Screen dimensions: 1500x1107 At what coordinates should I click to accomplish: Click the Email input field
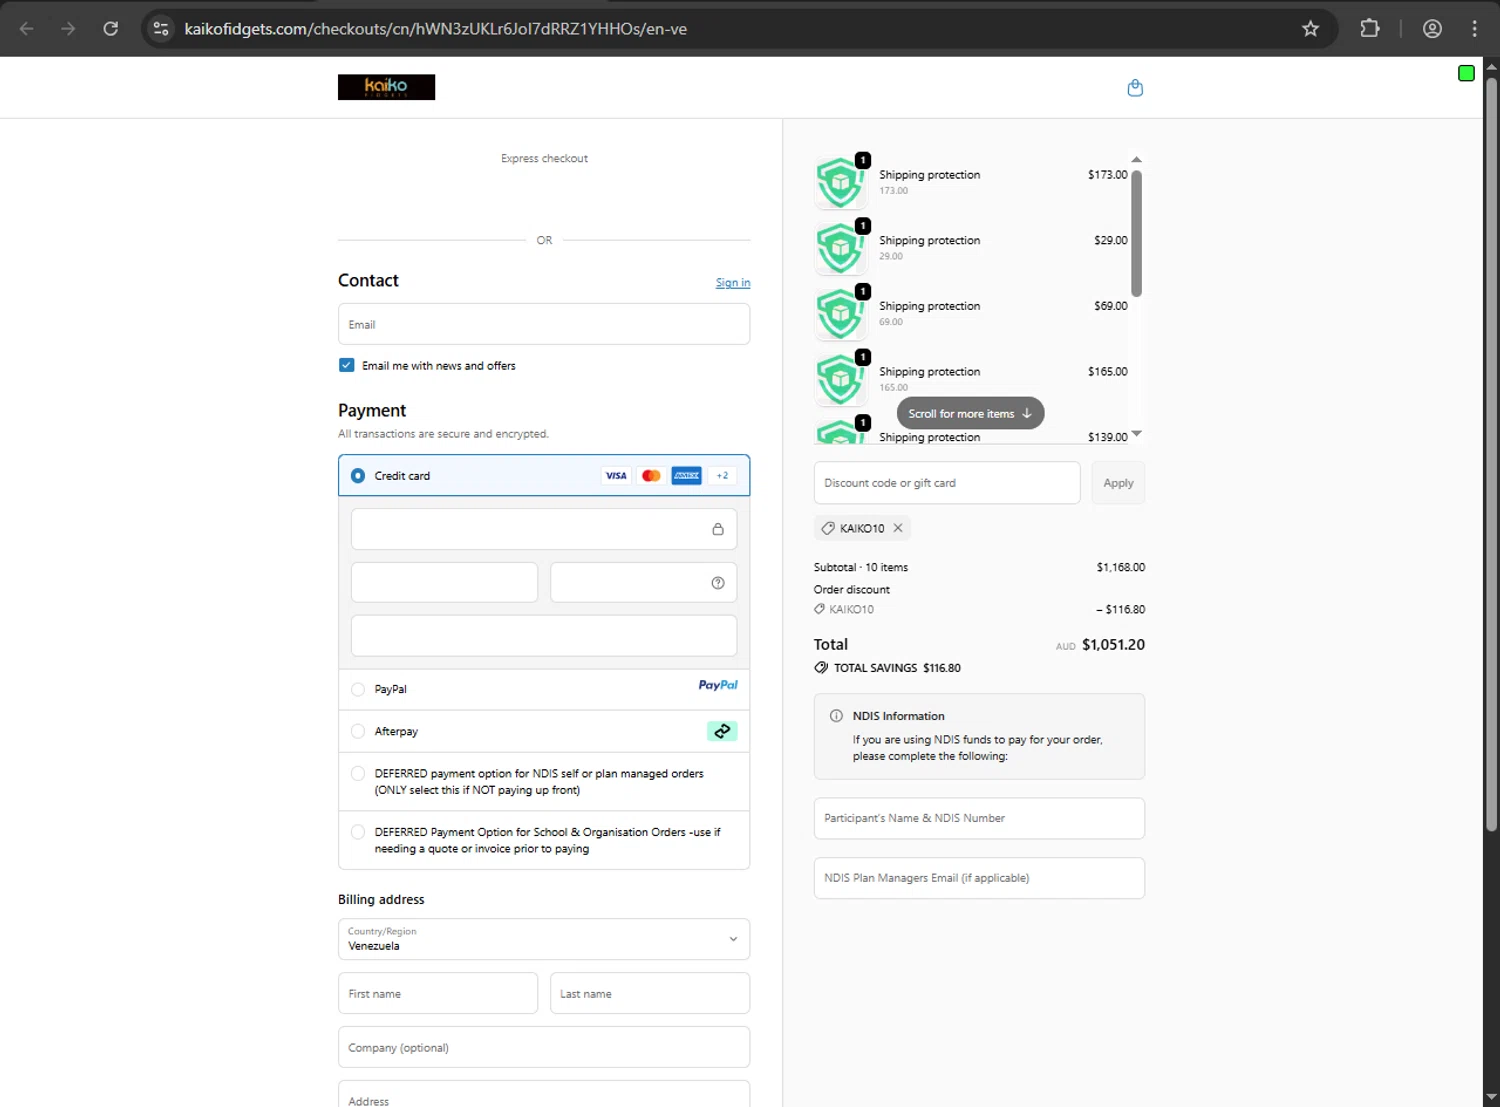pyautogui.click(x=544, y=324)
